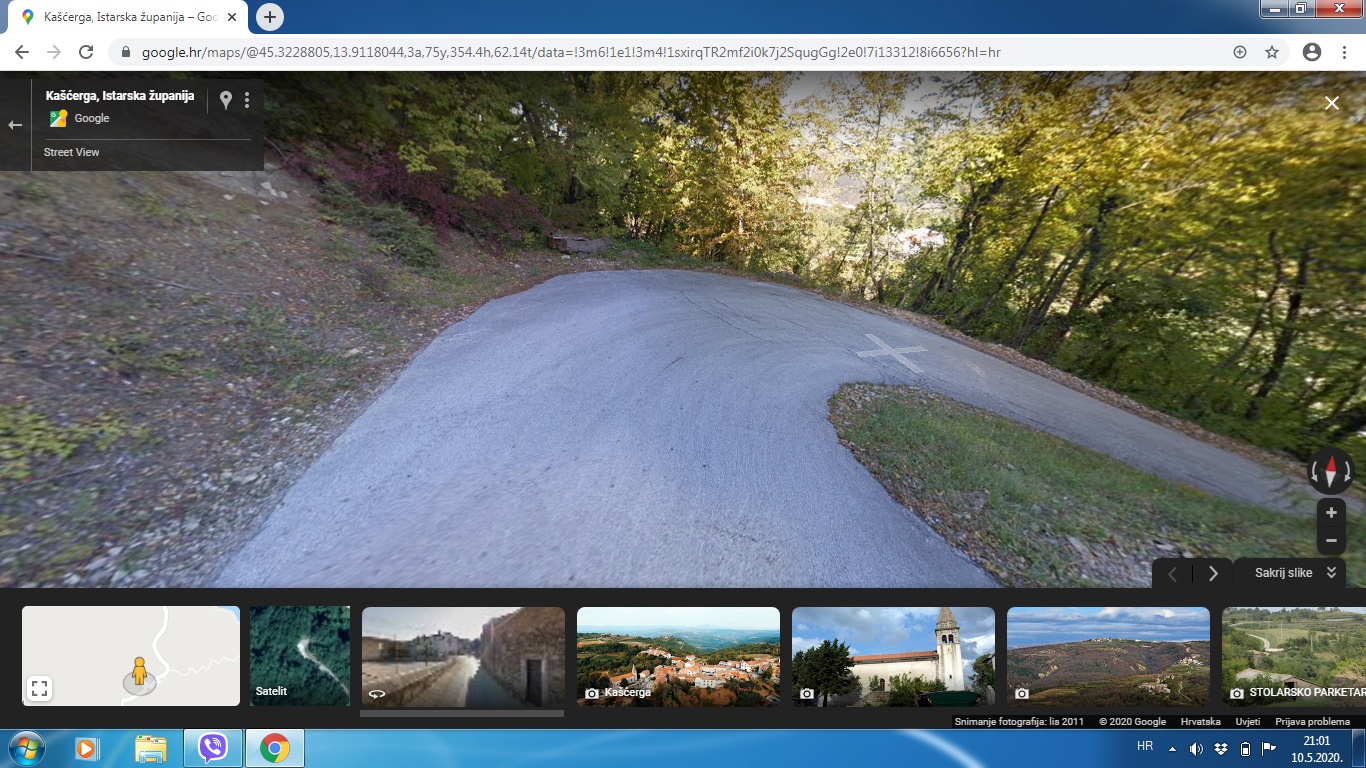Reload the page in Chrome
The height and width of the screenshot is (768, 1366).
[x=86, y=52]
